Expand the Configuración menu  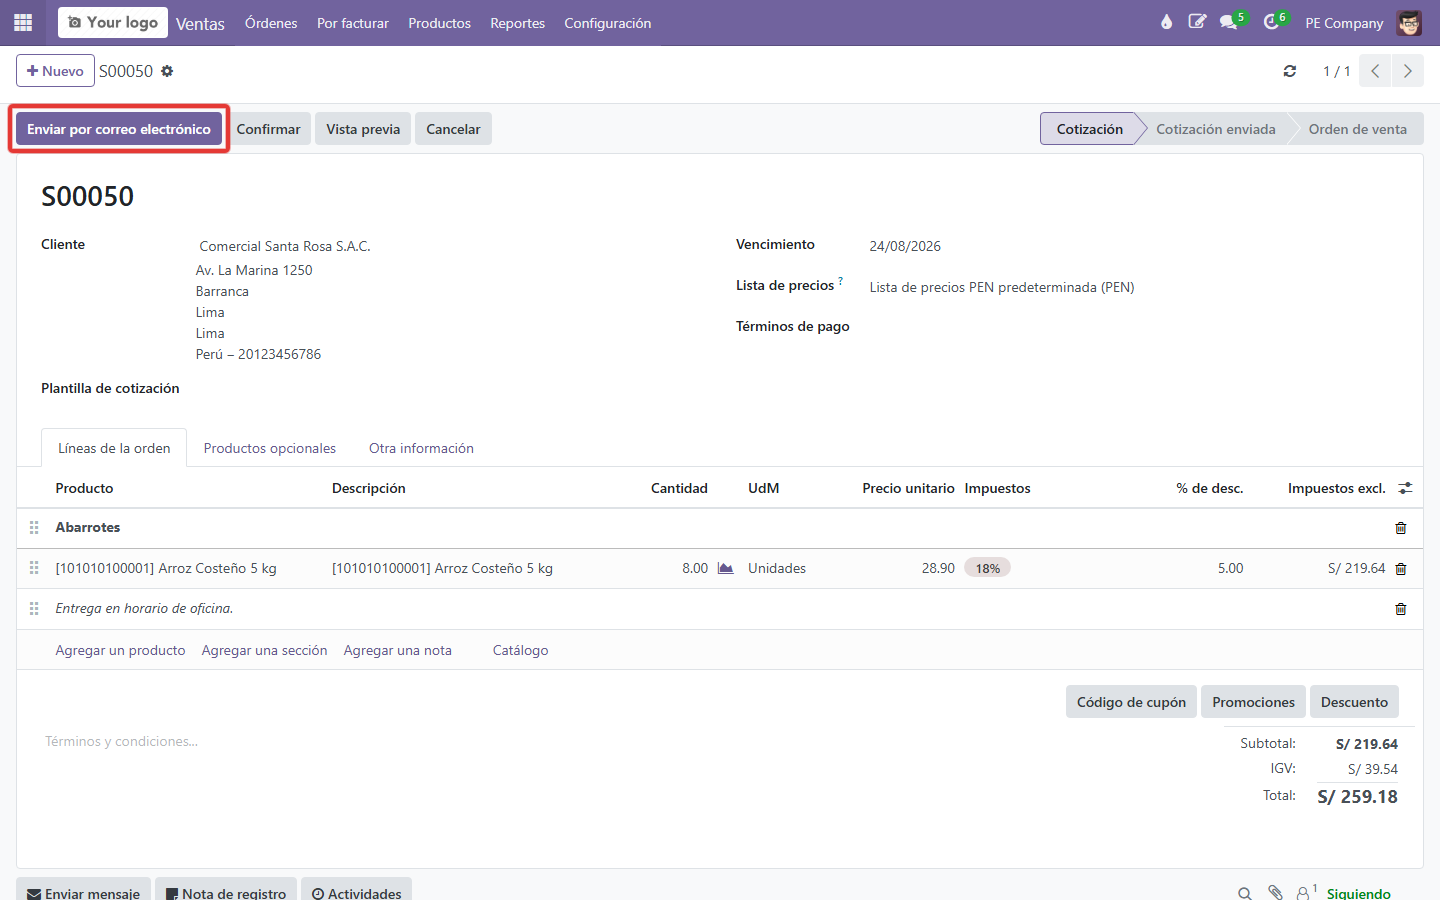point(607,23)
